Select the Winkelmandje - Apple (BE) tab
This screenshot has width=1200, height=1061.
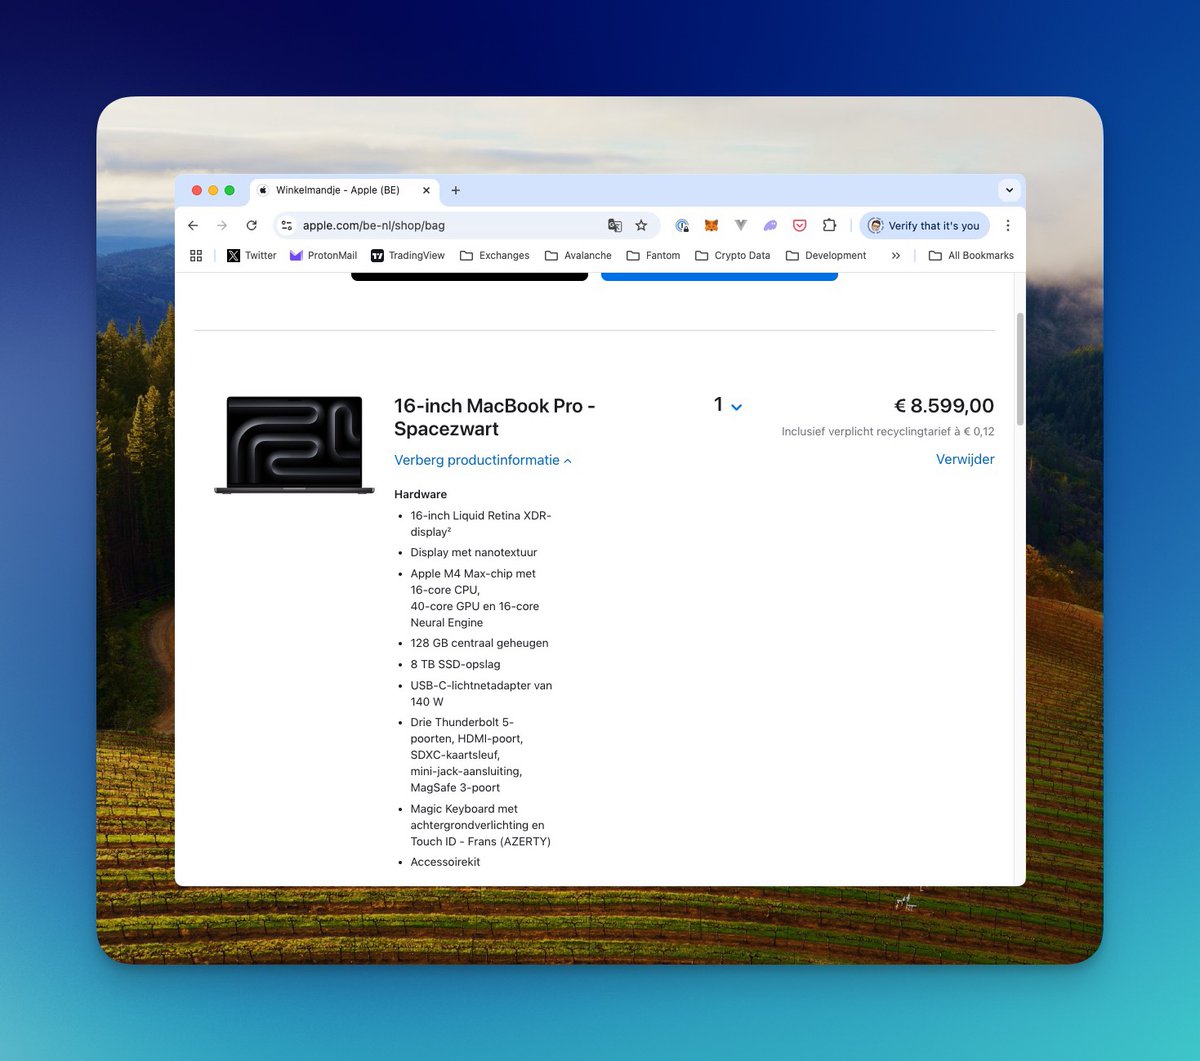pyautogui.click(x=345, y=190)
